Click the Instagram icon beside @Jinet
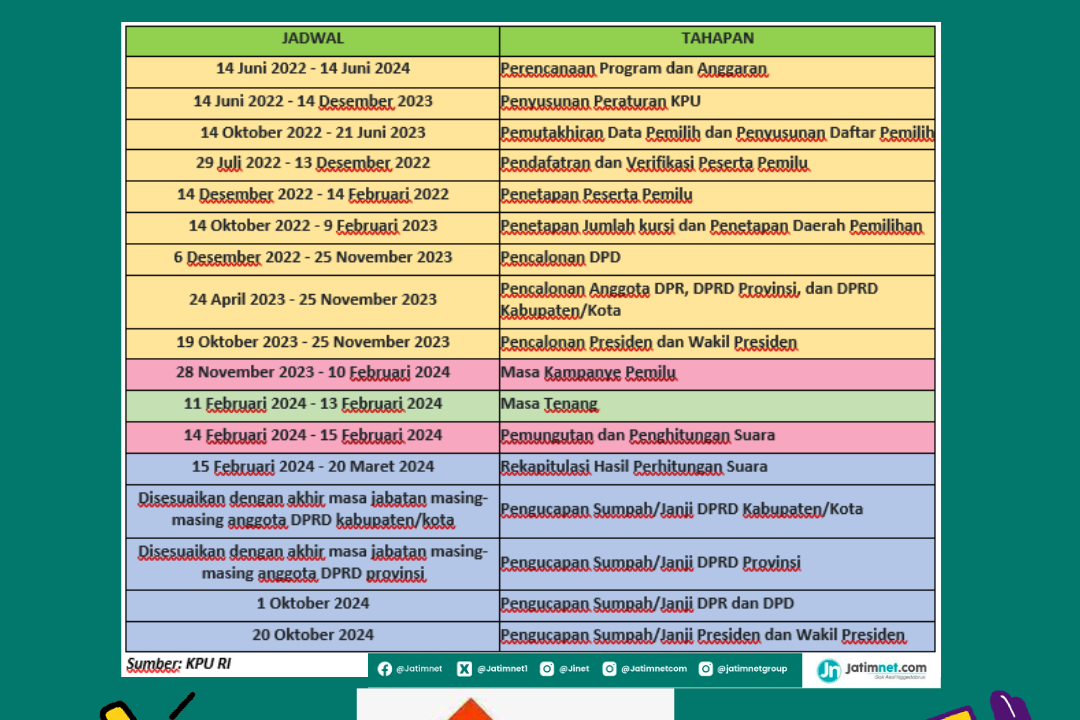Viewport: 1080px width, 720px height. click(547, 669)
